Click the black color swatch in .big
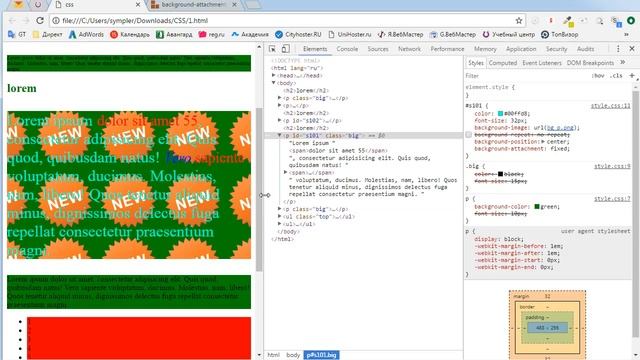The width and height of the screenshot is (640, 360). coord(500,174)
